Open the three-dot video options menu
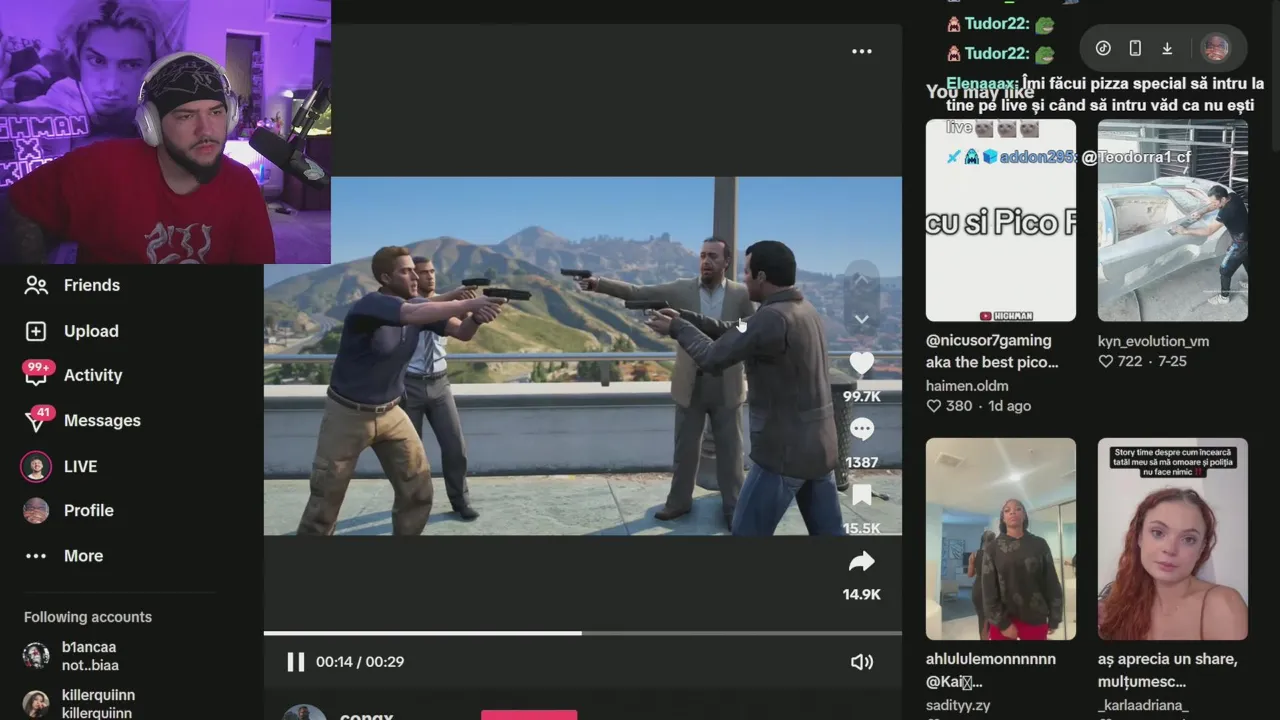 pos(861,51)
